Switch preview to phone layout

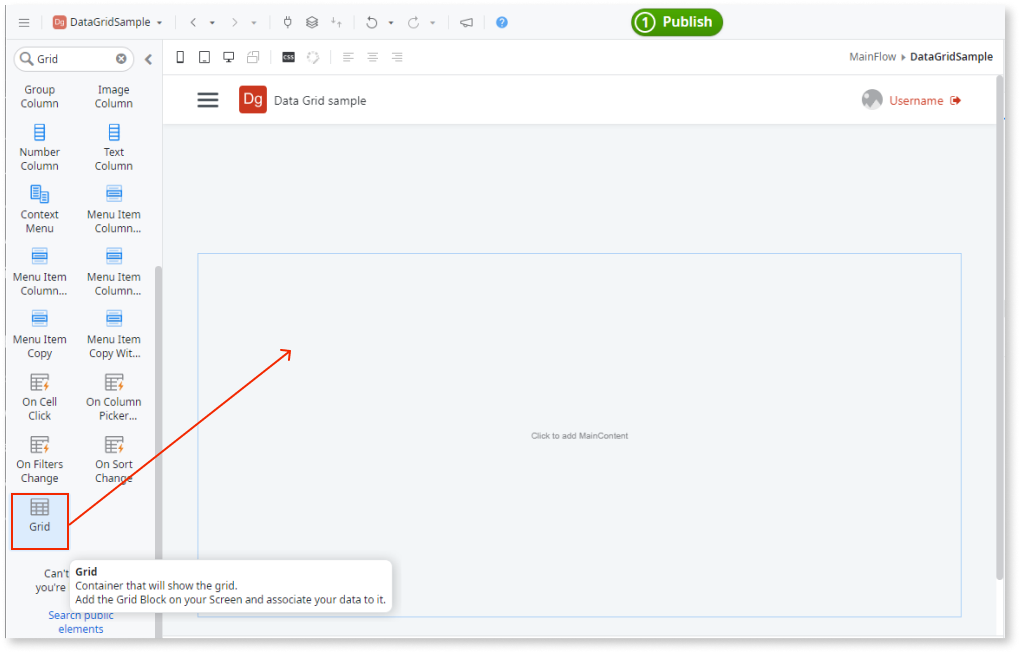180,57
